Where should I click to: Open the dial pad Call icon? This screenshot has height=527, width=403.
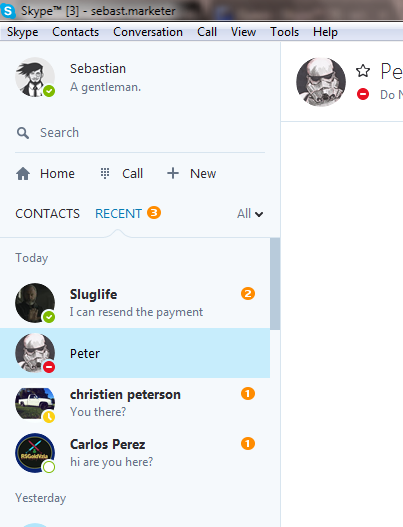pyautogui.click(x=105, y=173)
